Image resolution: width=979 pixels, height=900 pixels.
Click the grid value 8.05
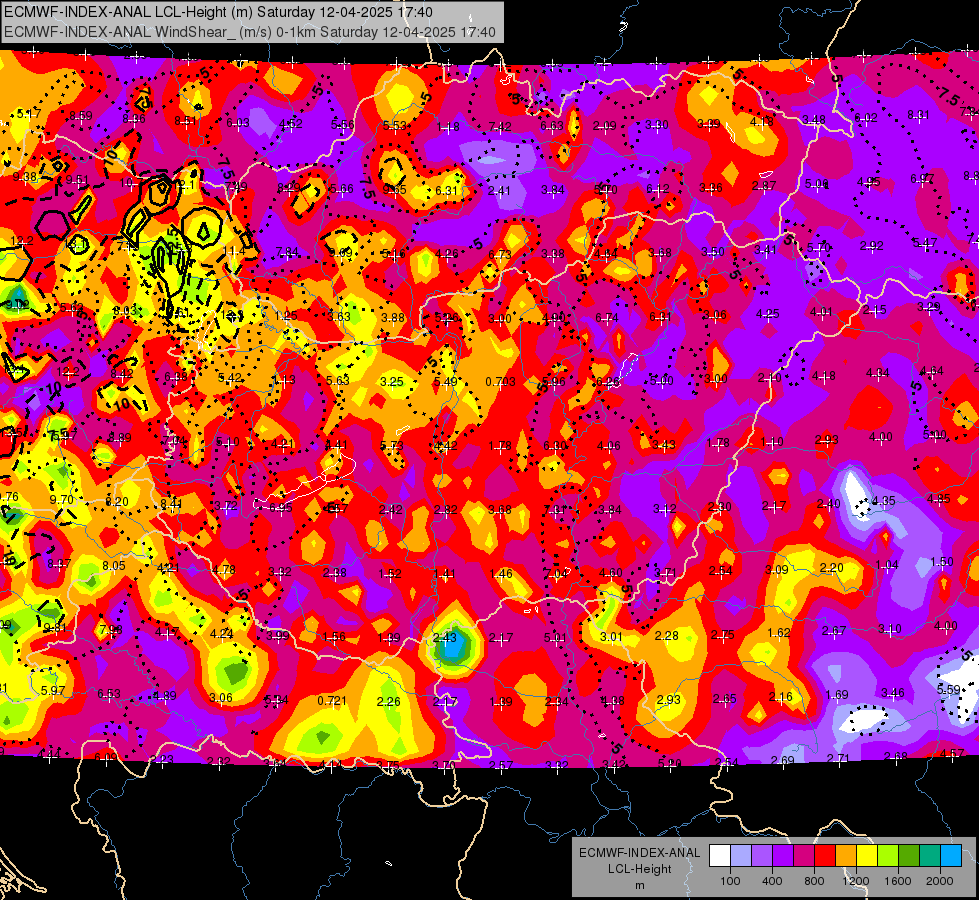114,565
